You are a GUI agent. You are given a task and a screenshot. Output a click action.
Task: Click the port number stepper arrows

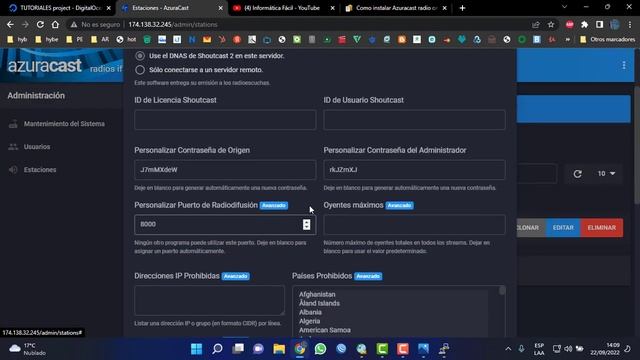(307, 224)
